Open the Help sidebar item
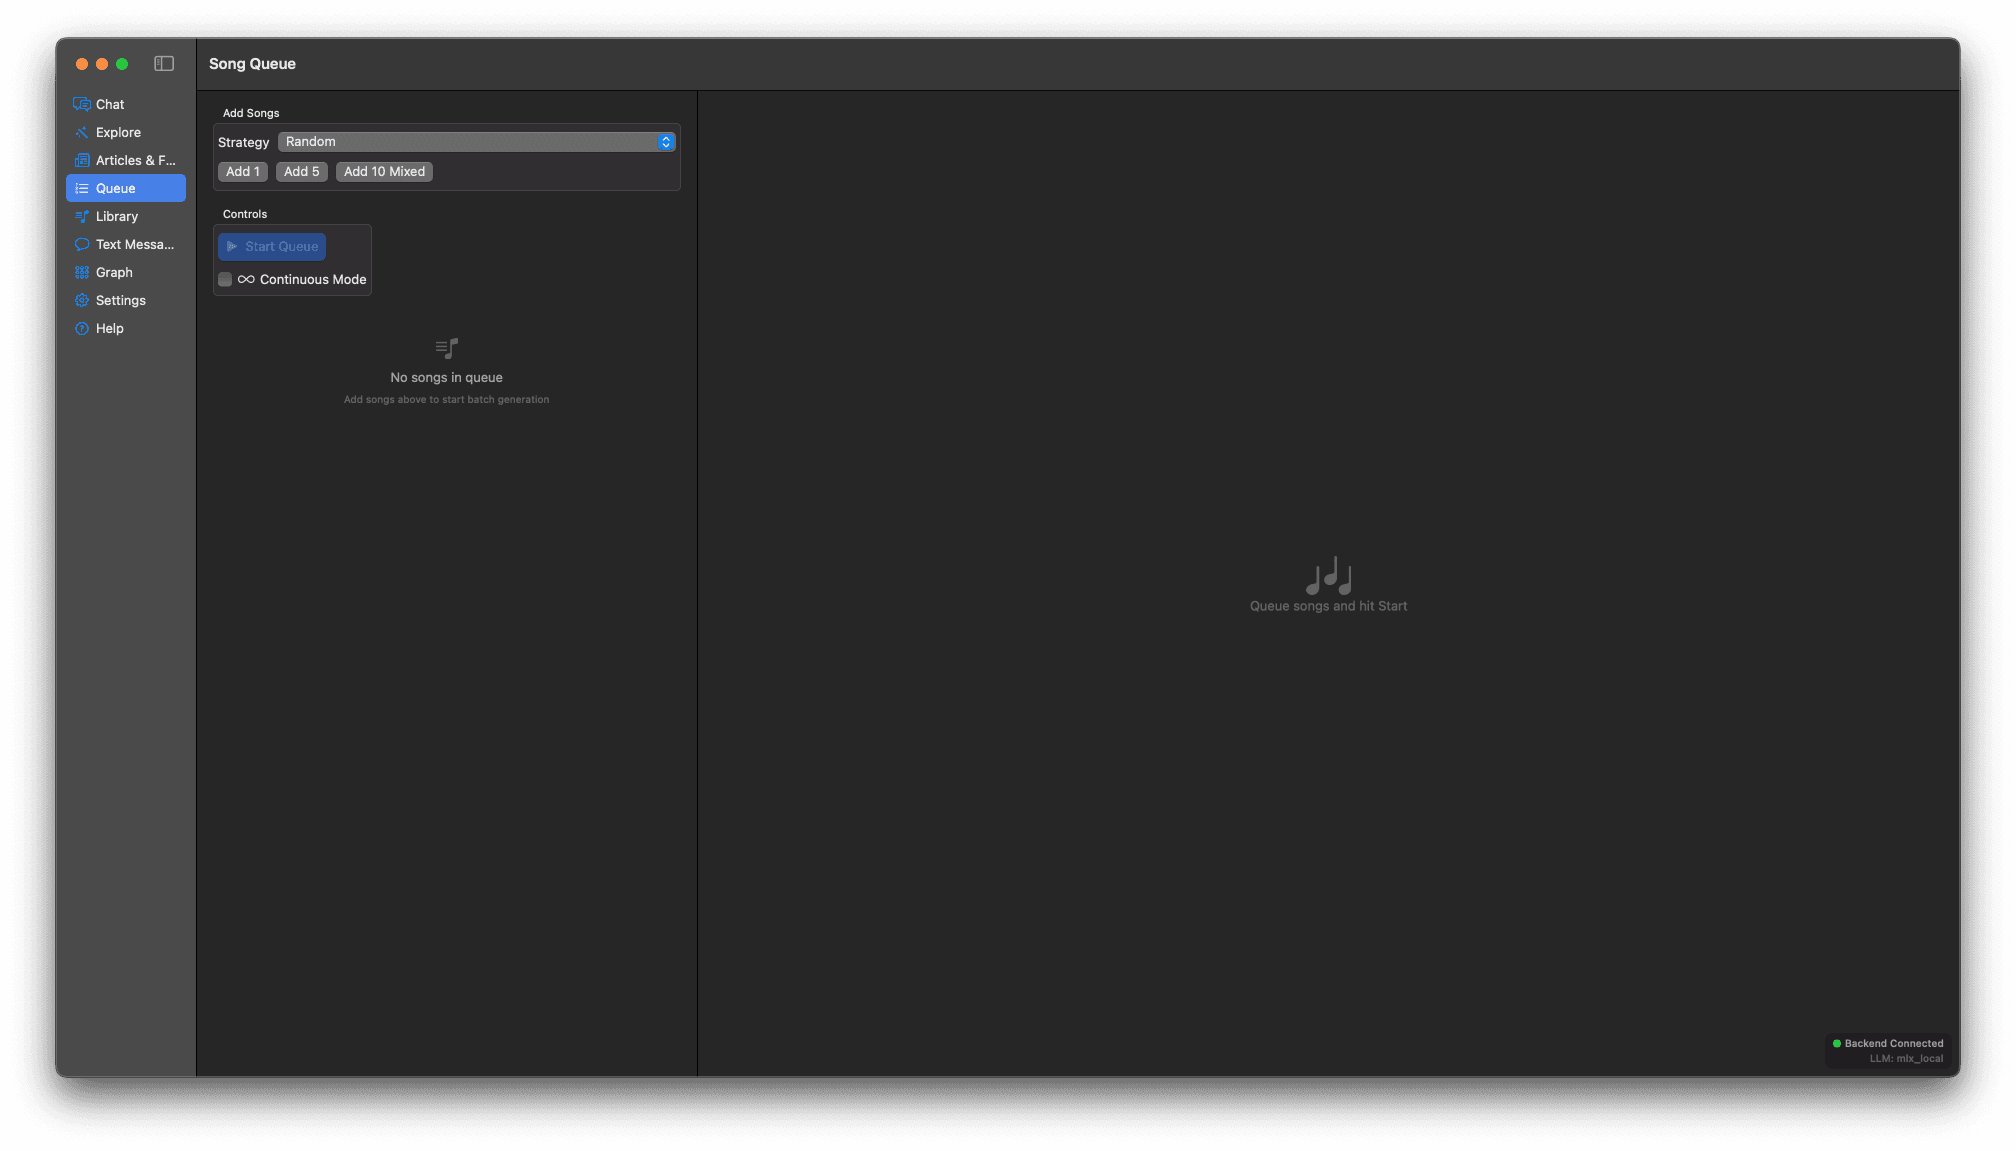Image resolution: width=2016 pixels, height=1151 pixels. coord(126,328)
